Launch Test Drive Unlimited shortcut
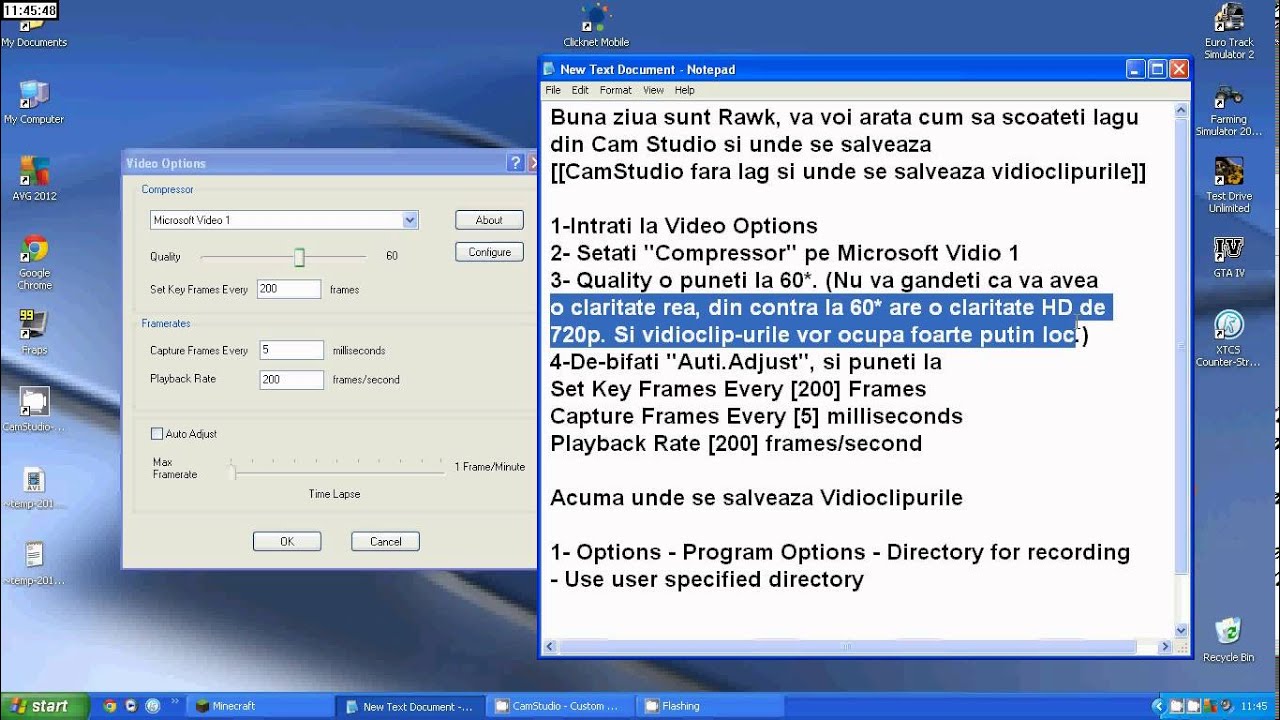The image size is (1280, 720). tap(1229, 186)
